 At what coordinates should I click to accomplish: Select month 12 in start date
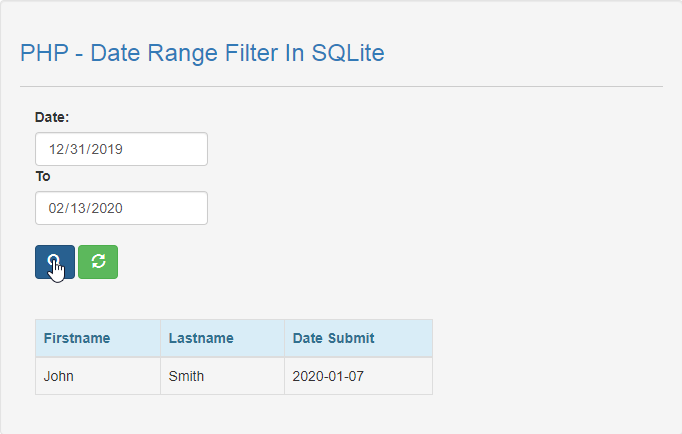(57, 149)
